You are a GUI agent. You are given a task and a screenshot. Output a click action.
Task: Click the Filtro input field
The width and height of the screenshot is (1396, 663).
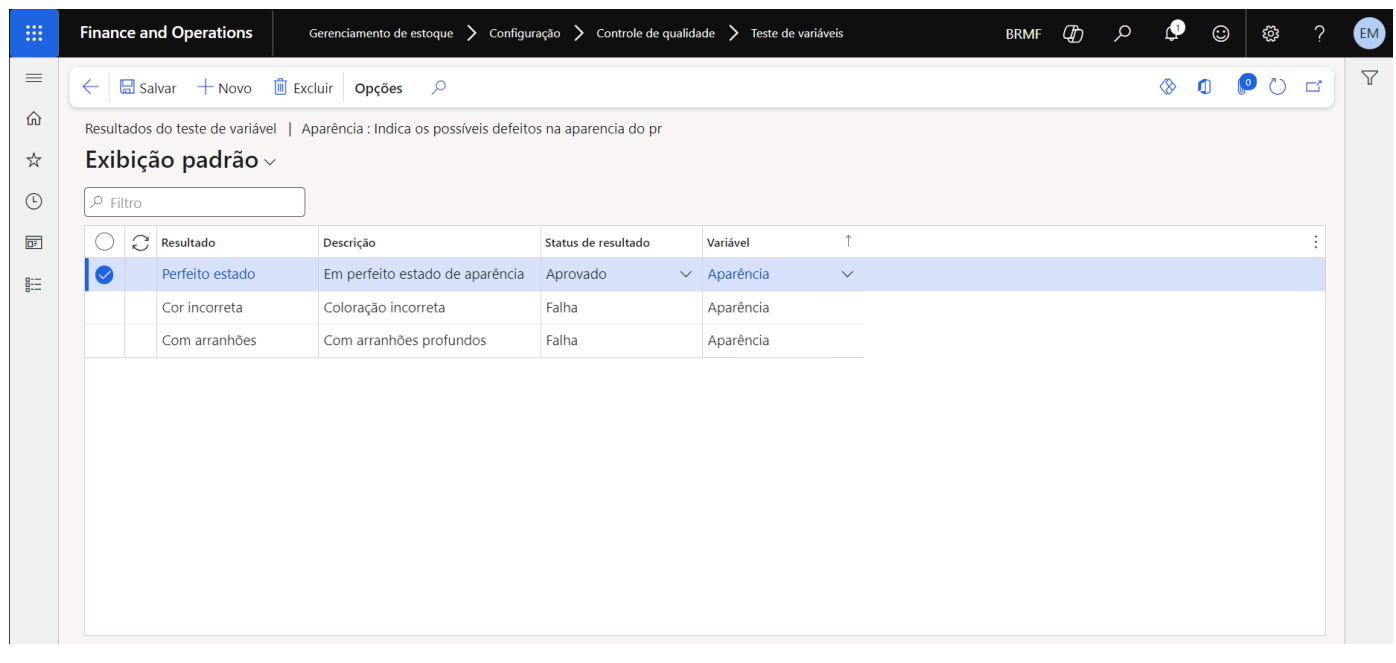[x=195, y=203]
